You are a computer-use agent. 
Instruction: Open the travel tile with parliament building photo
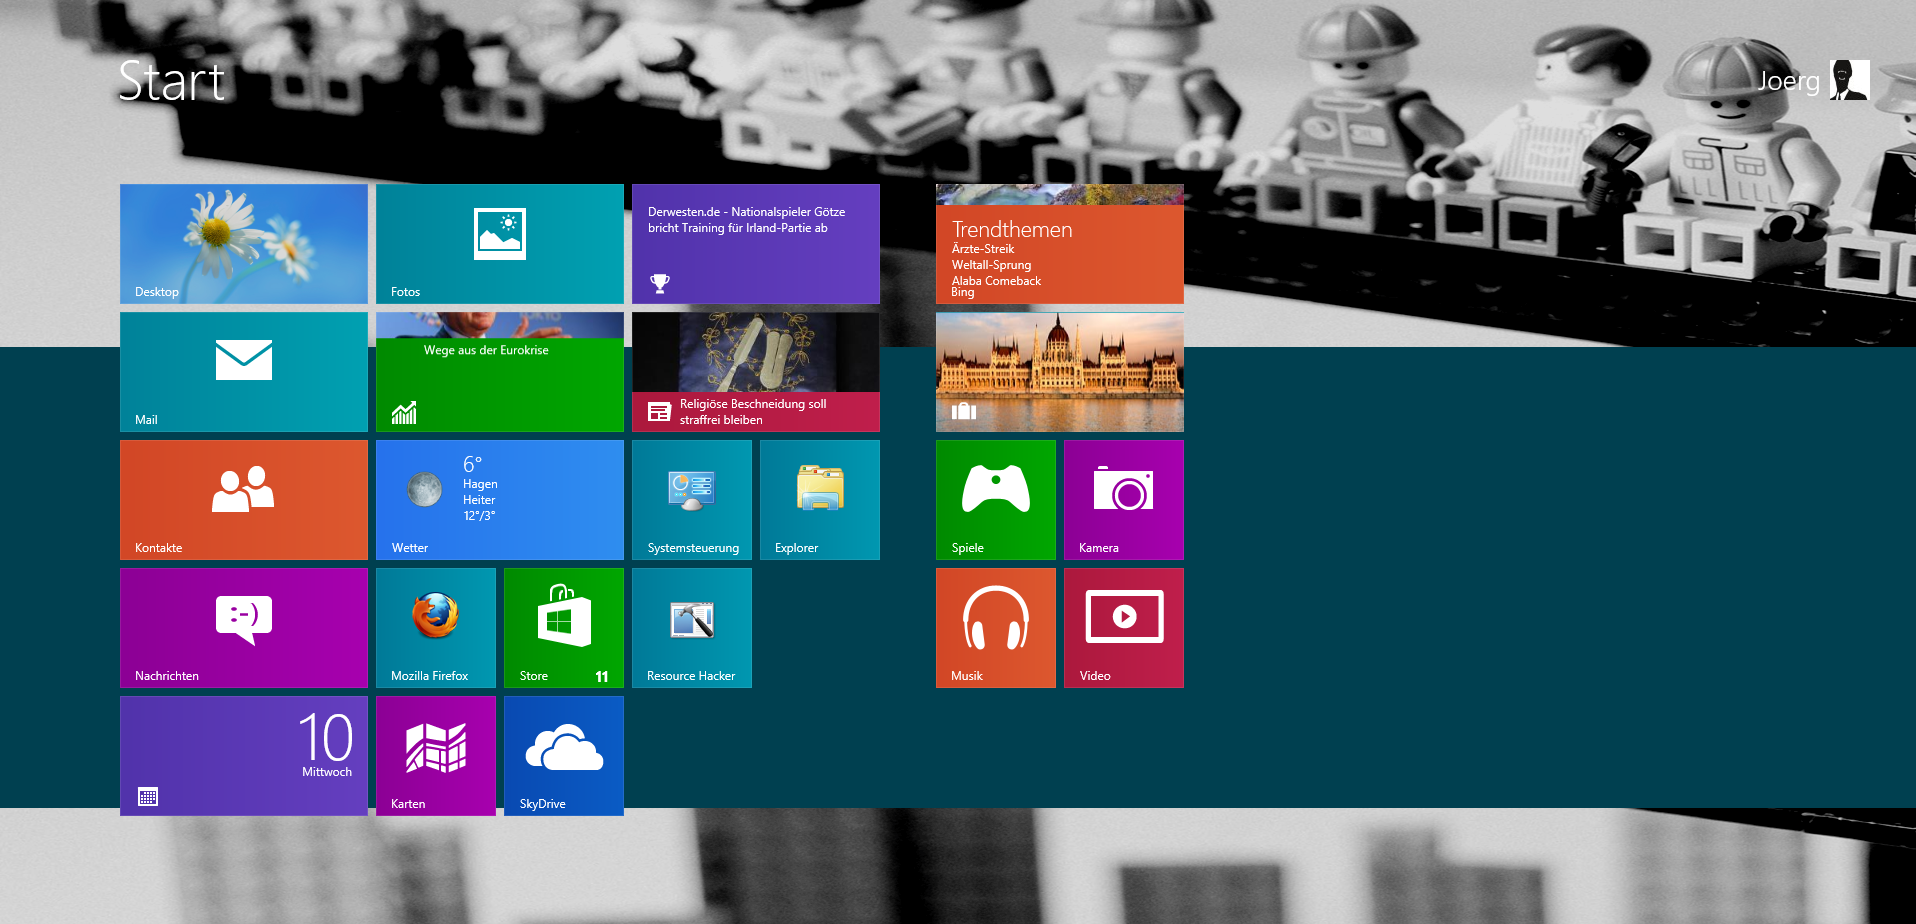click(x=1060, y=372)
